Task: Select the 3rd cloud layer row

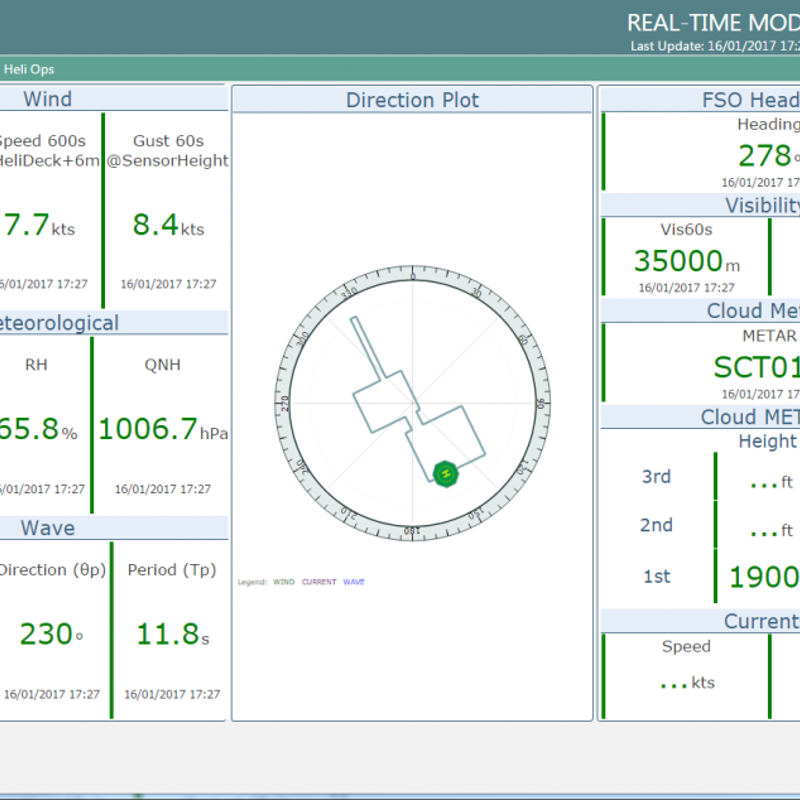Action: 656,477
